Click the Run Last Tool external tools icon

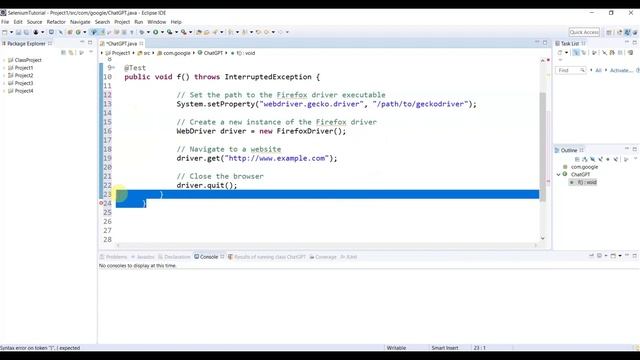184,32
